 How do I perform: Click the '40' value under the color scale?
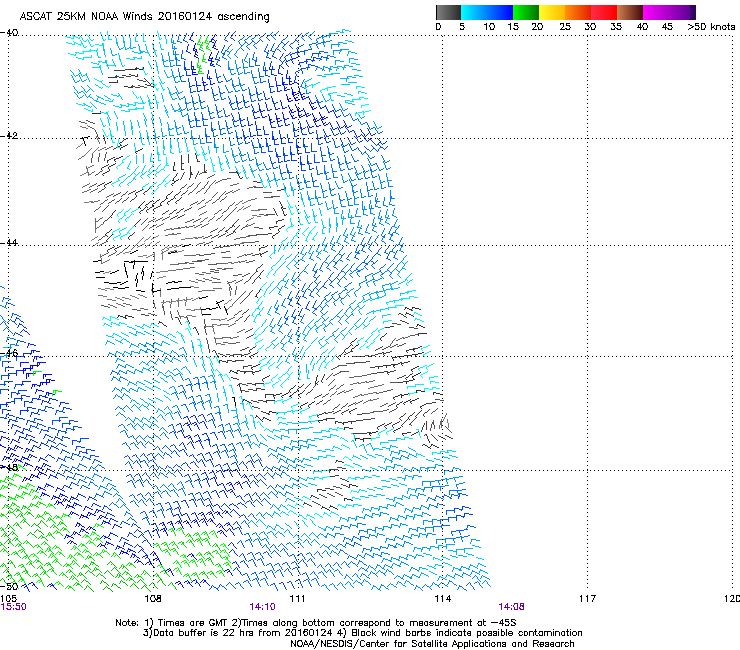pyautogui.click(x=642, y=27)
